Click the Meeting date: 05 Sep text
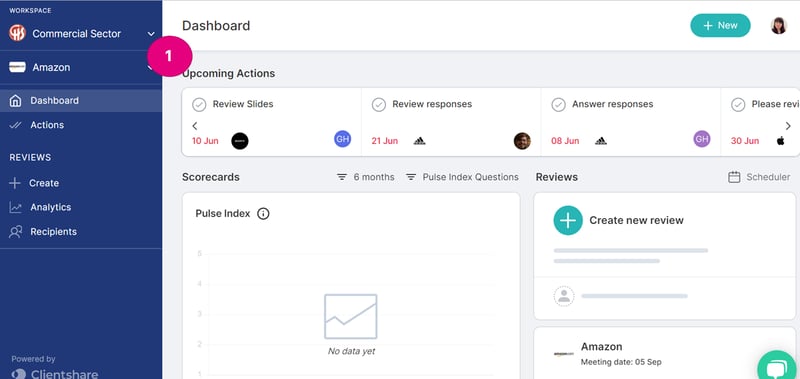Screen dimensions: 800x379 (621, 362)
